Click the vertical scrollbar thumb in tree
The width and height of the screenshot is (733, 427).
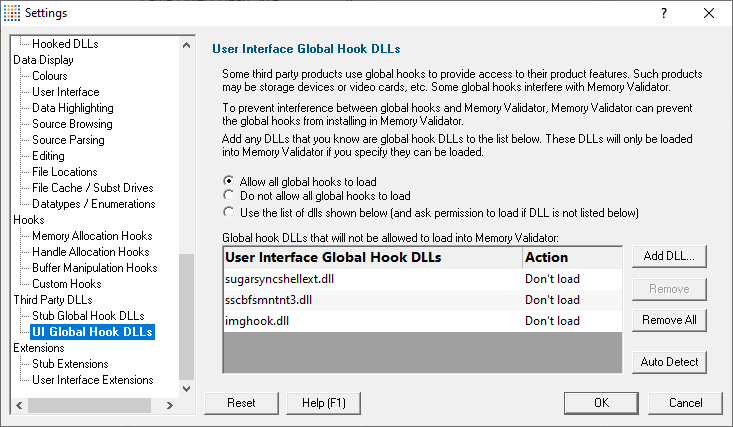pos(187,317)
